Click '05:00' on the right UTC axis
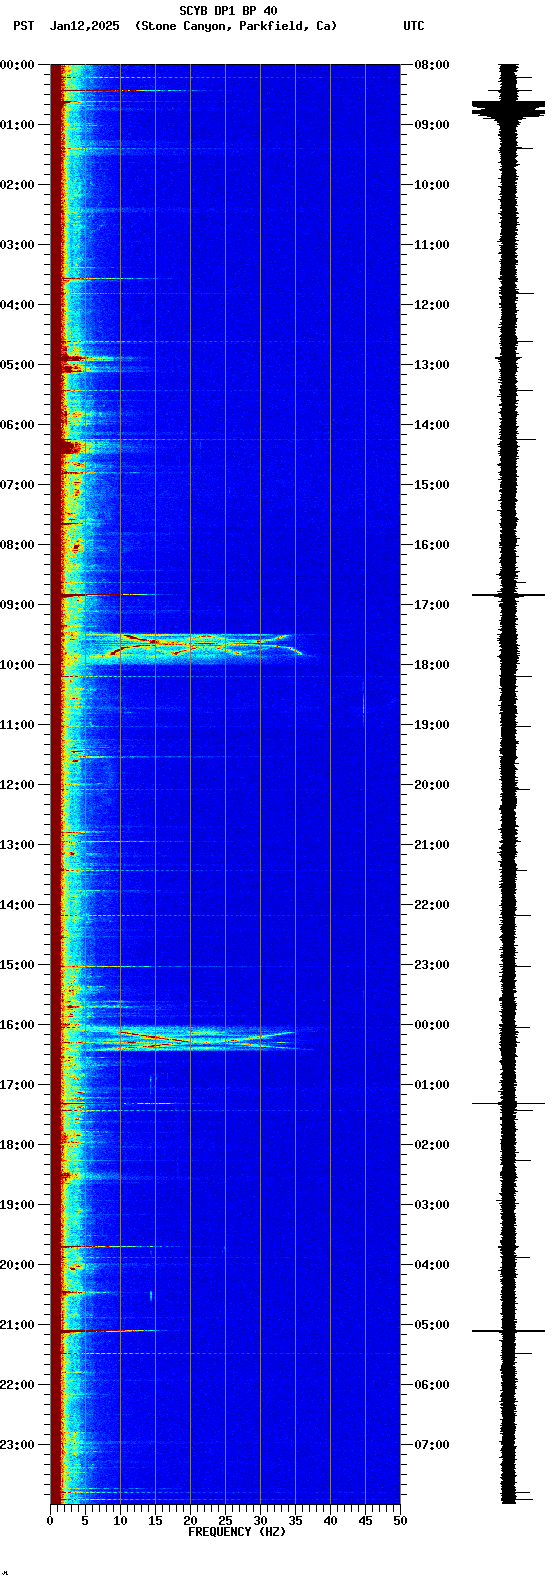The image size is (552, 1584). click(x=432, y=1325)
